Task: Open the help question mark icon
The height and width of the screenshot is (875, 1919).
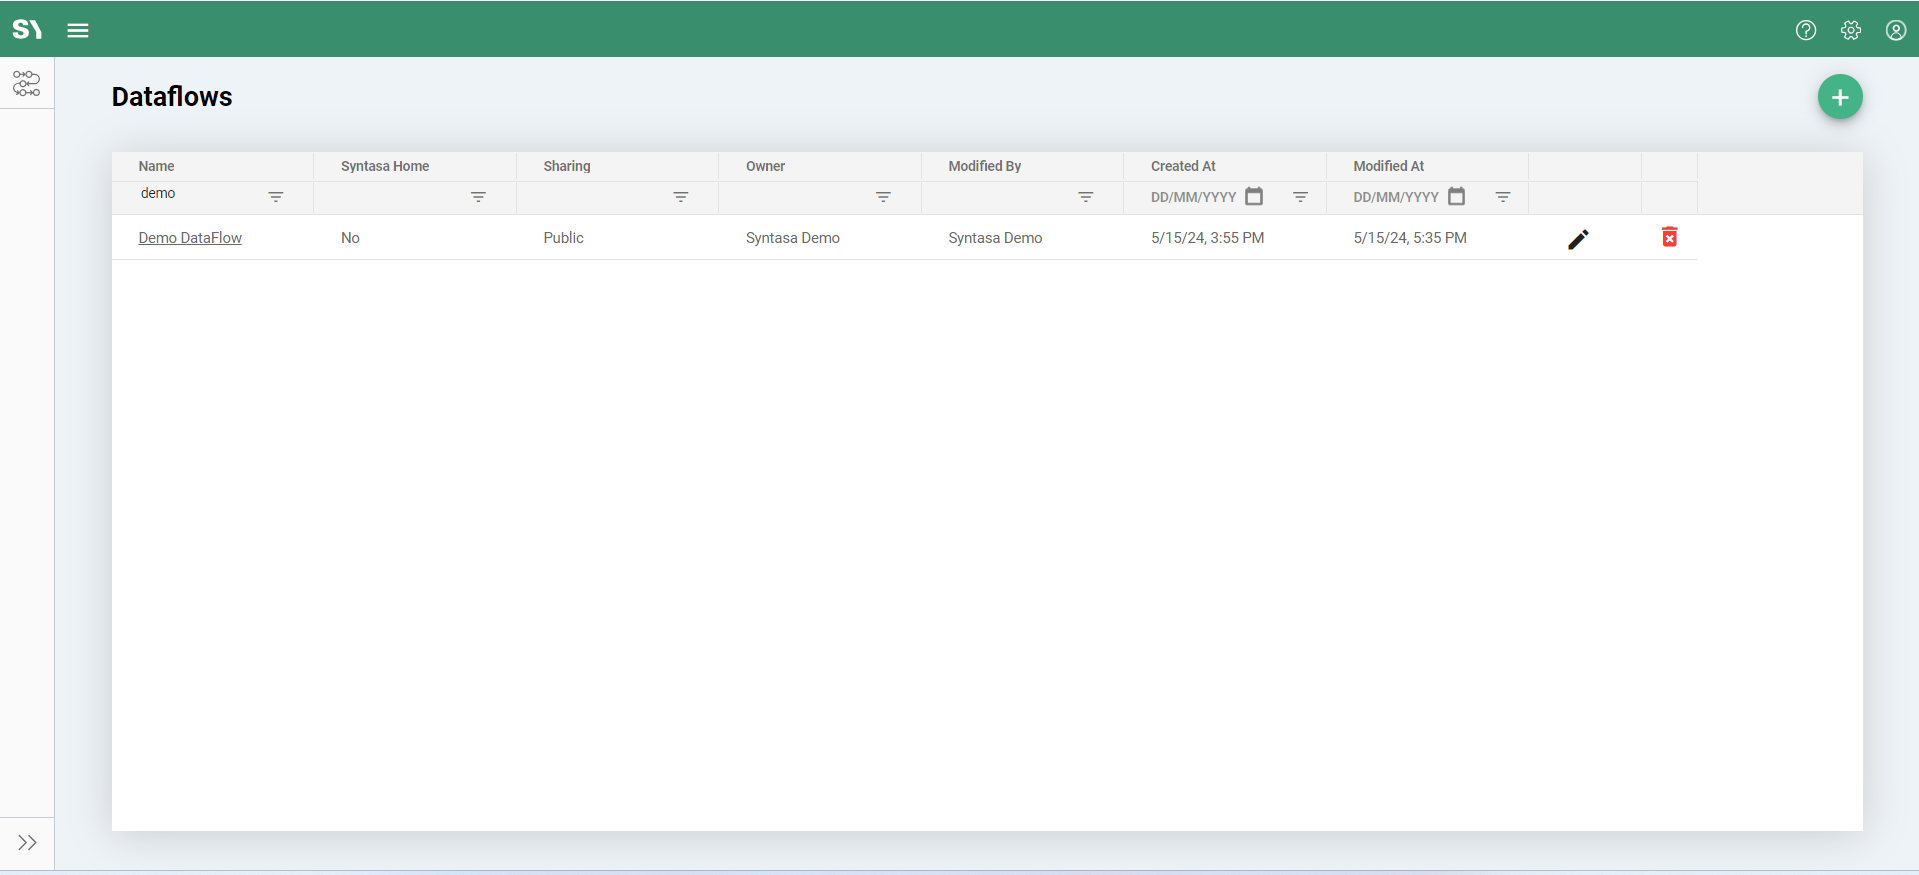Action: [x=1805, y=30]
